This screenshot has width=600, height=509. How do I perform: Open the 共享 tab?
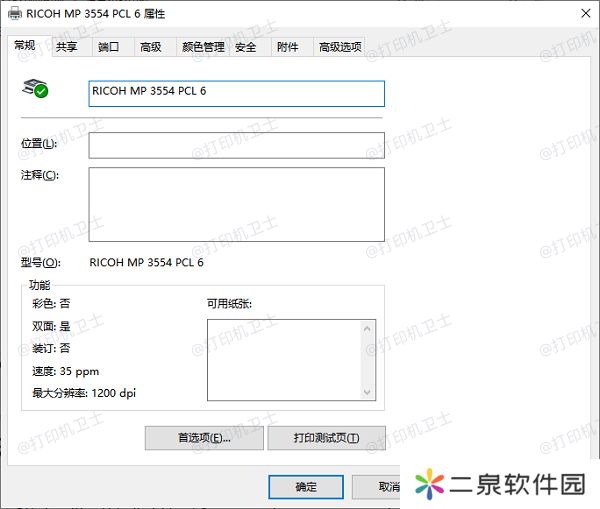tap(72, 47)
